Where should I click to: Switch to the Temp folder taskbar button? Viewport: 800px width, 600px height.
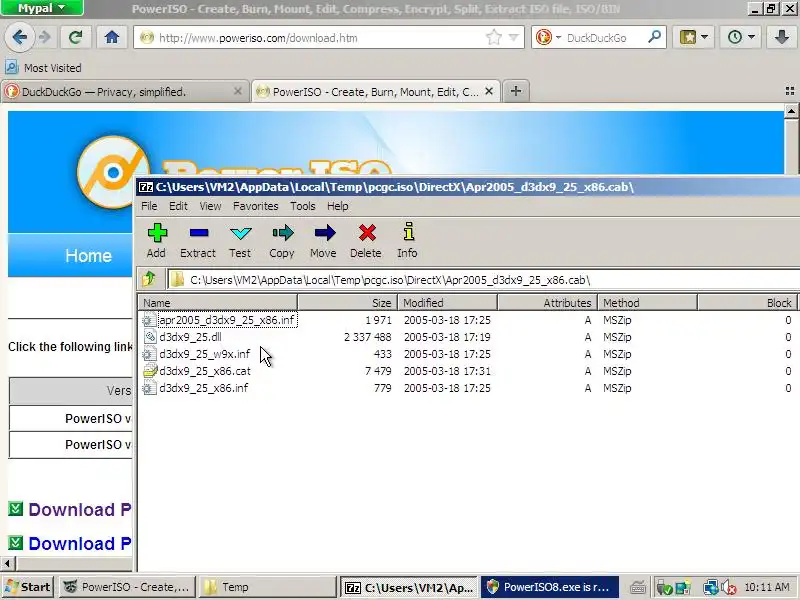point(267,587)
